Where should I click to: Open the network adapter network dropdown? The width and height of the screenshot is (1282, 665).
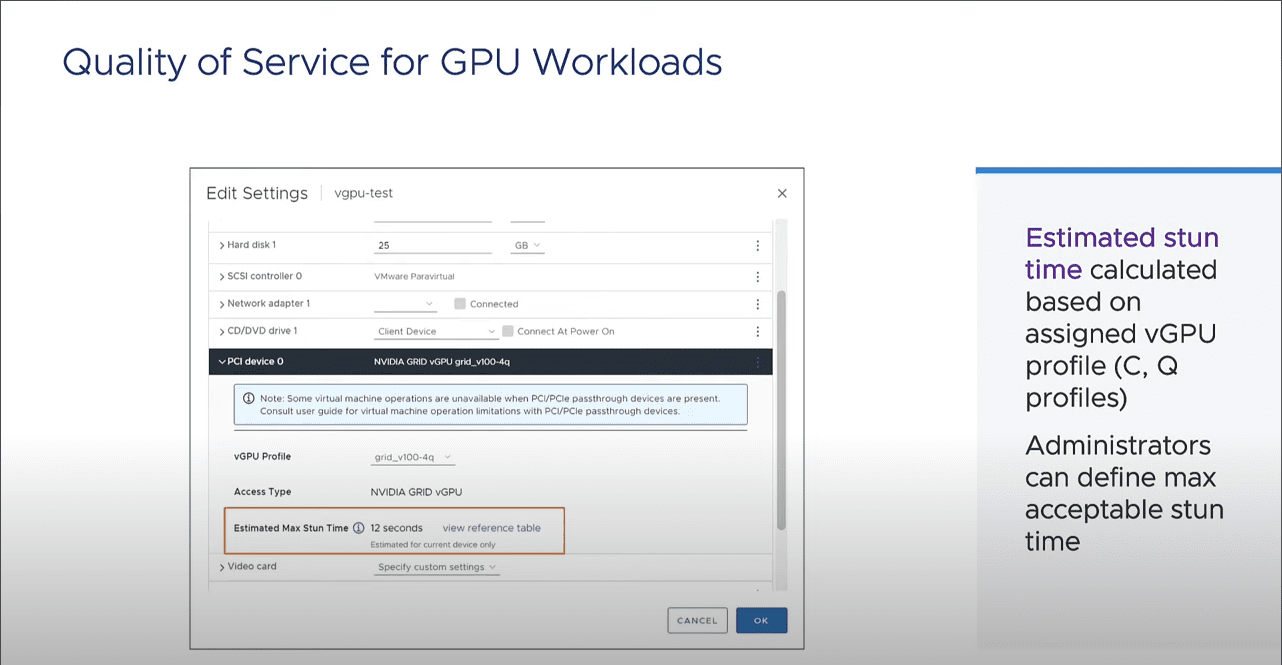point(405,304)
